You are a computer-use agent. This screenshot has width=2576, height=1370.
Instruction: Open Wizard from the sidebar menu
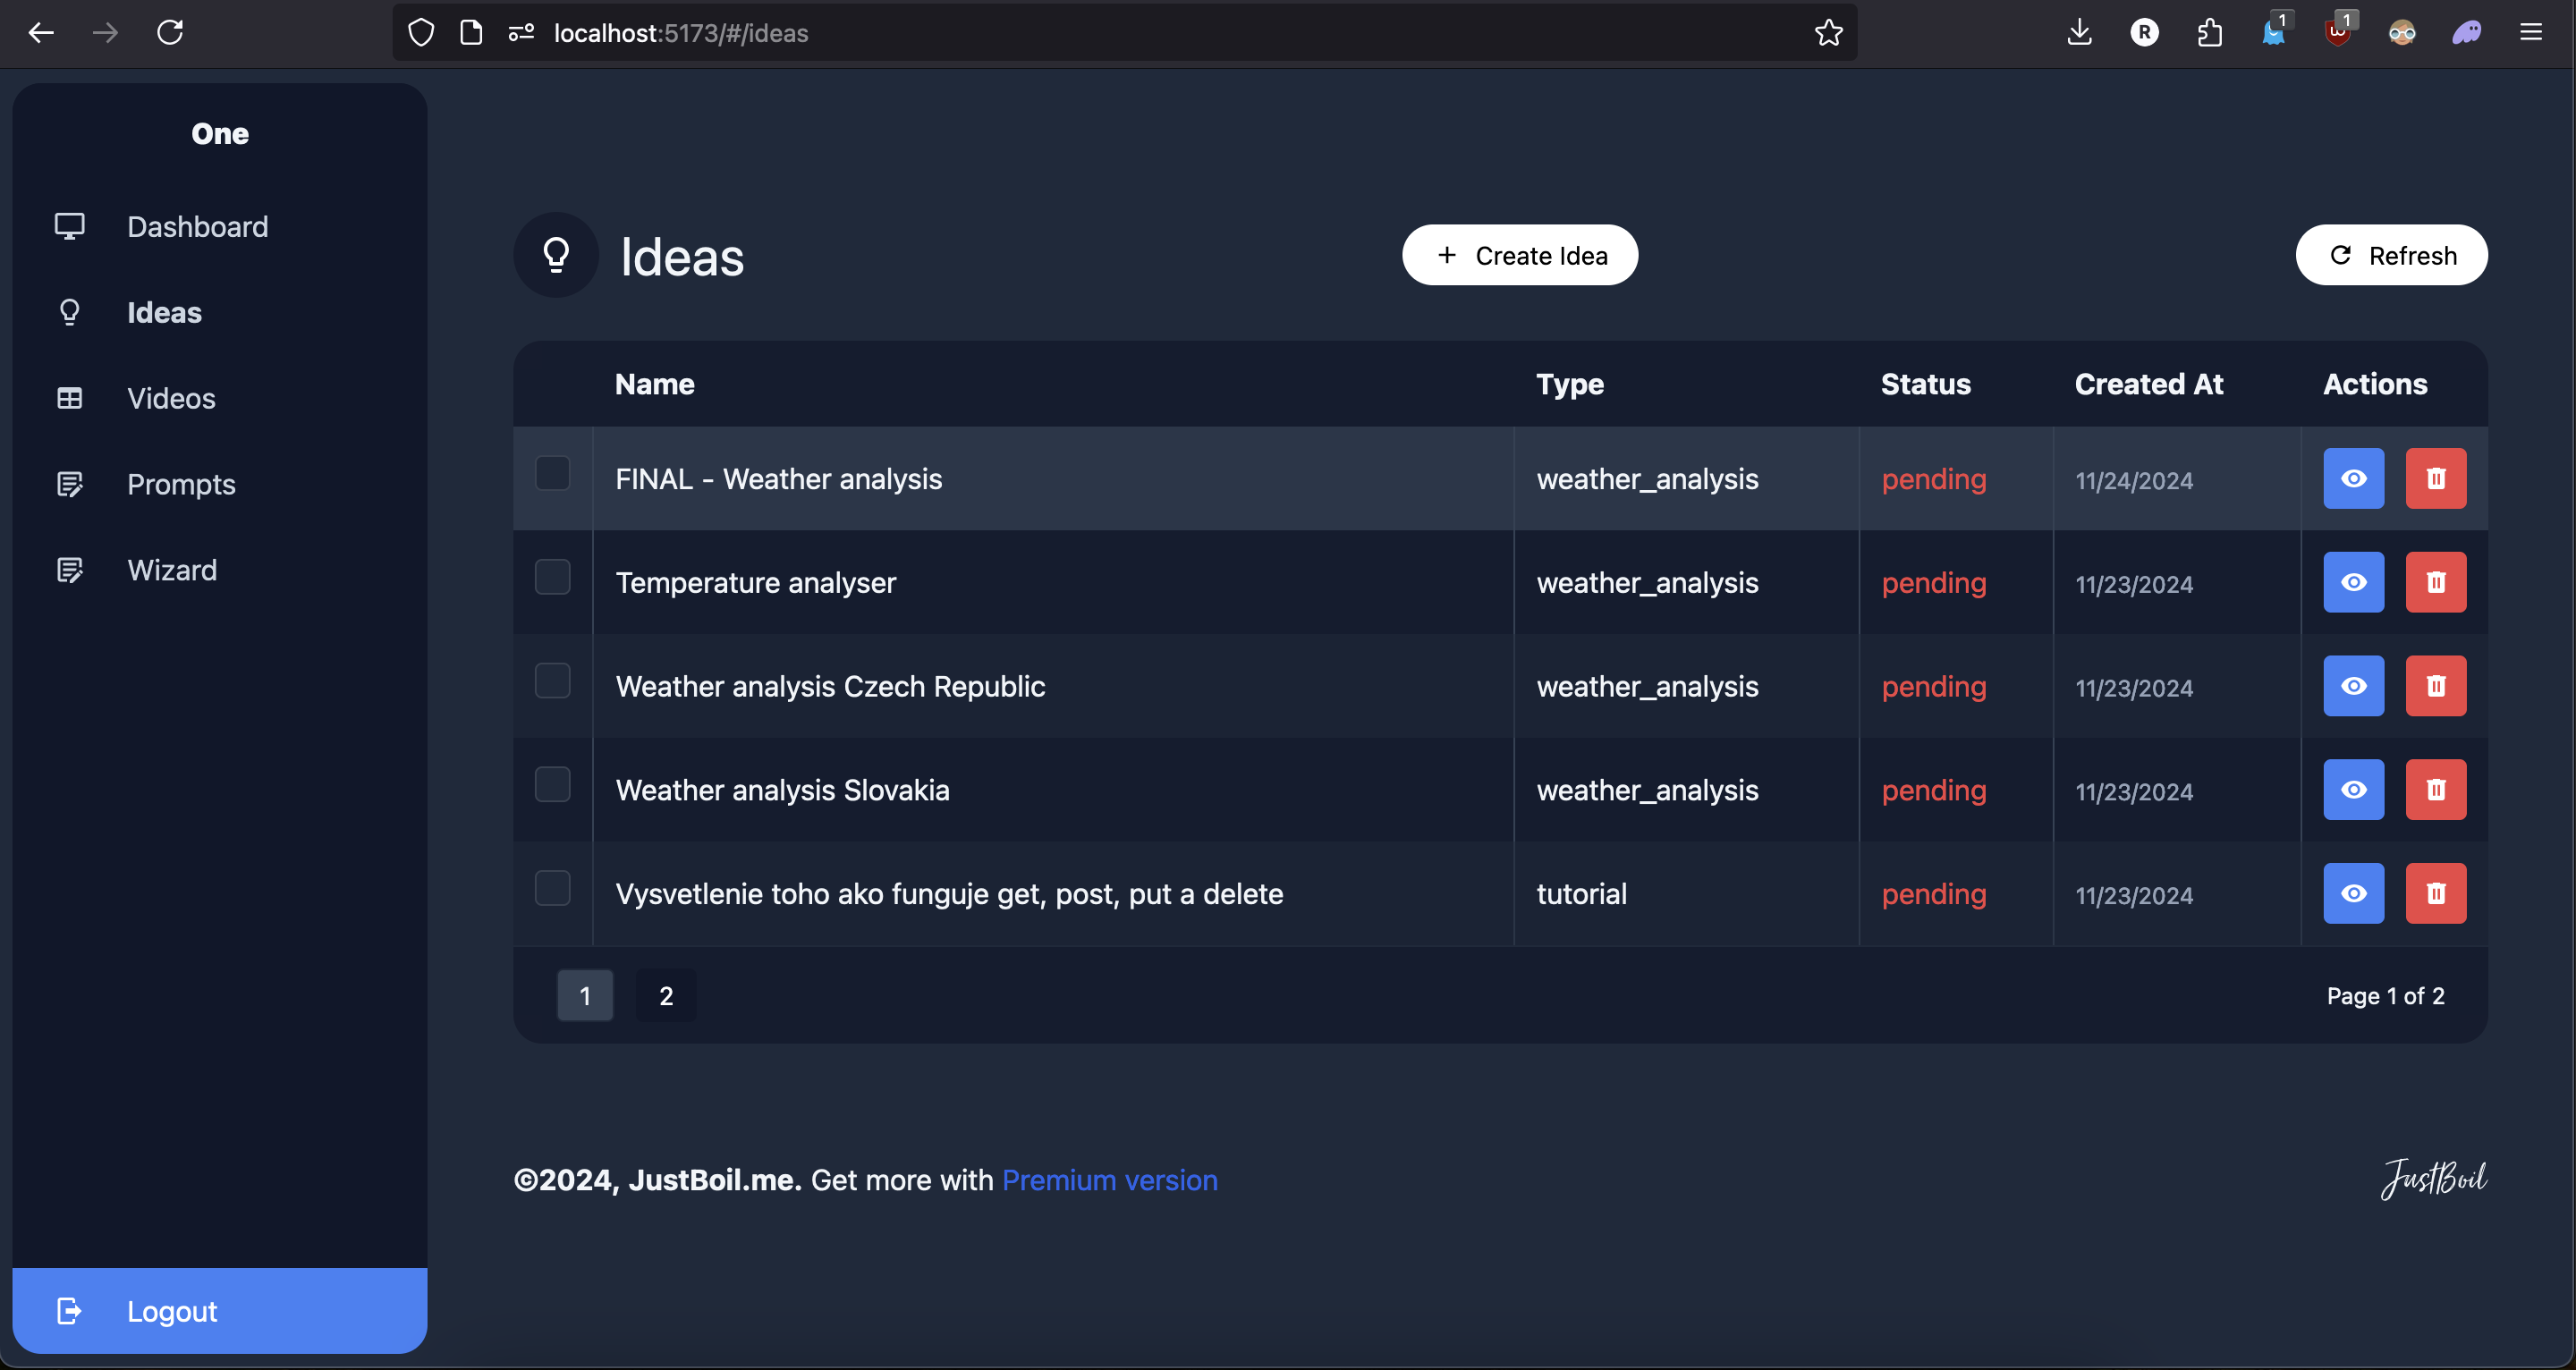pyautogui.click(x=172, y=570)
